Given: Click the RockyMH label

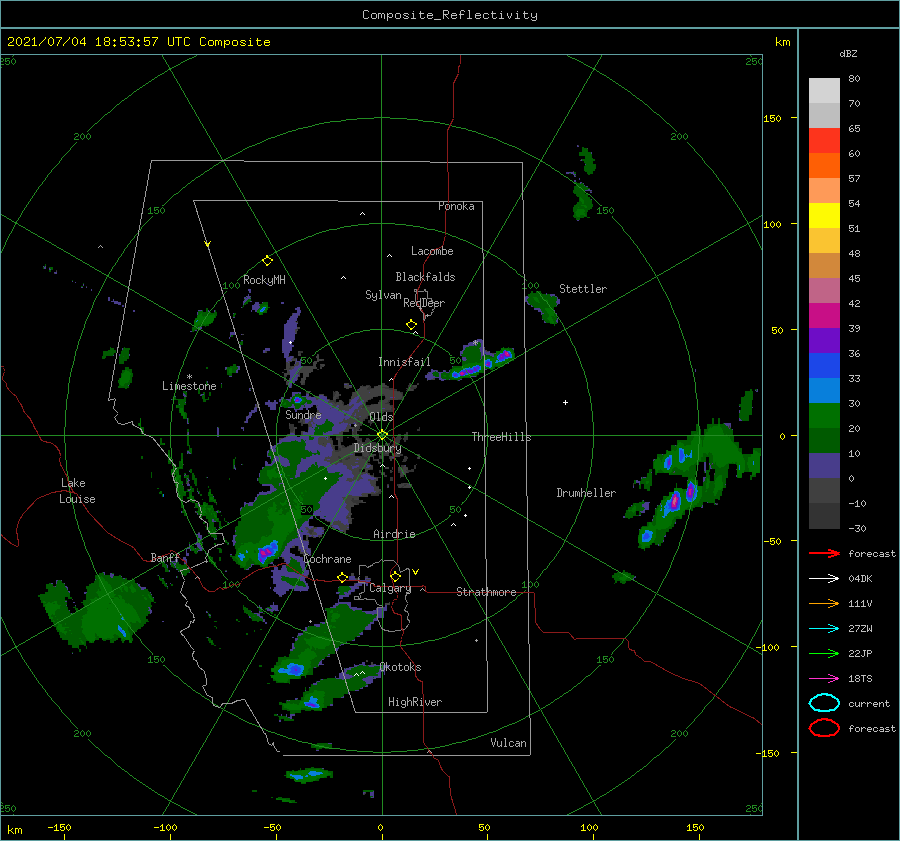Looking at the screenshot, I should pyautogui.click(x=264, y=280).
